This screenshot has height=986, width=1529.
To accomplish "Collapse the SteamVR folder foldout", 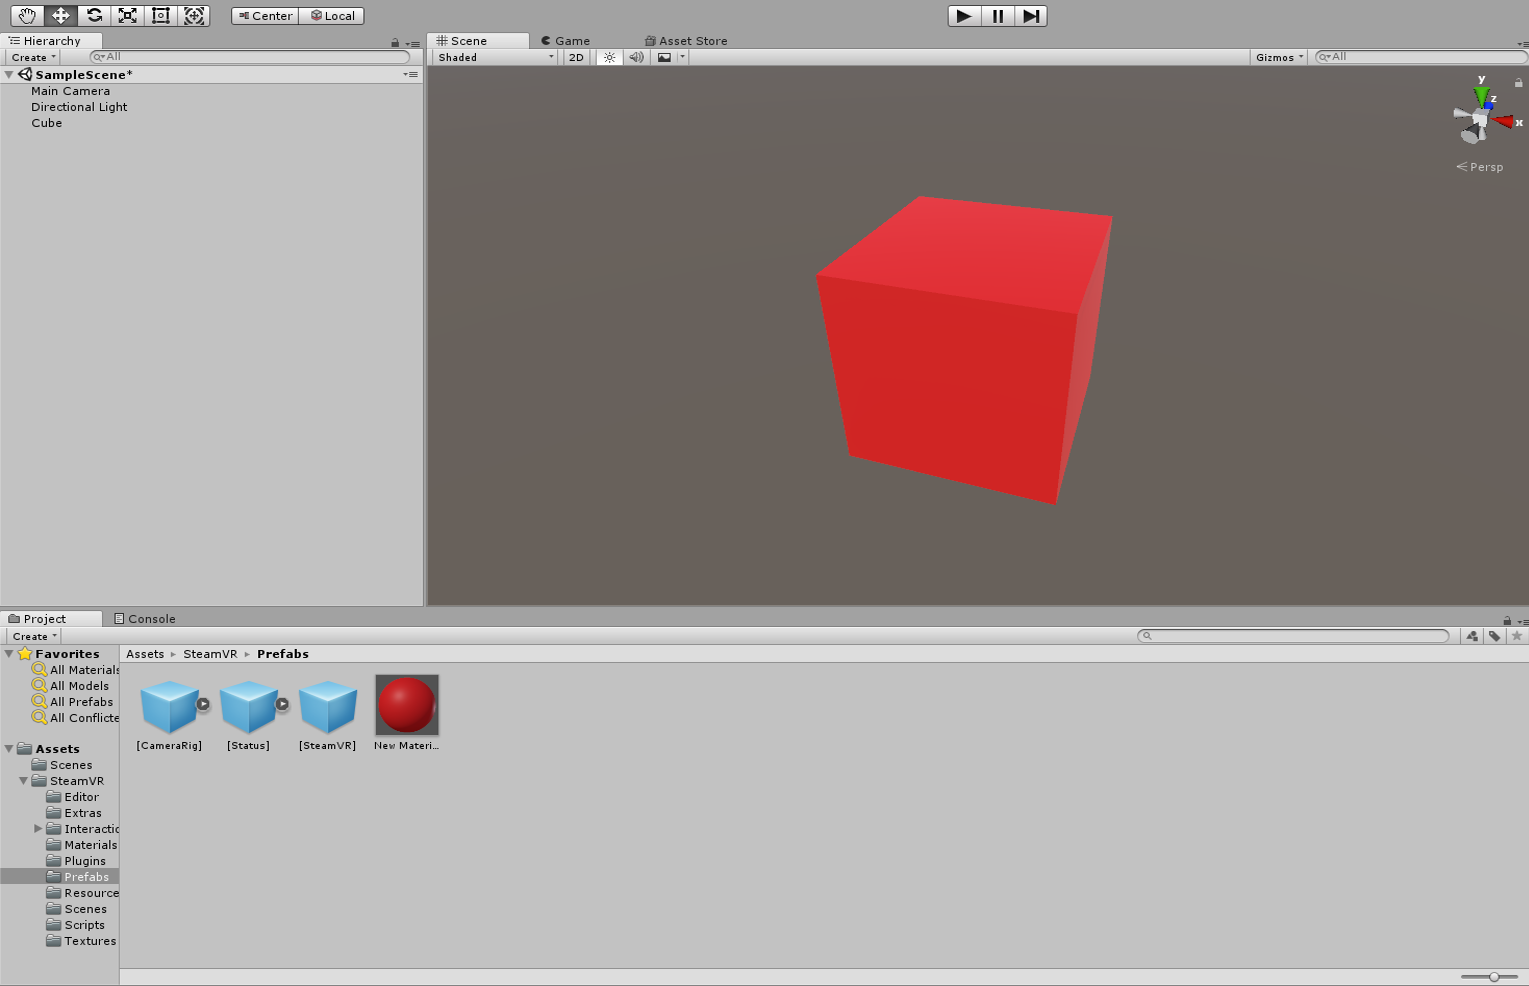I will pos(23,781).
